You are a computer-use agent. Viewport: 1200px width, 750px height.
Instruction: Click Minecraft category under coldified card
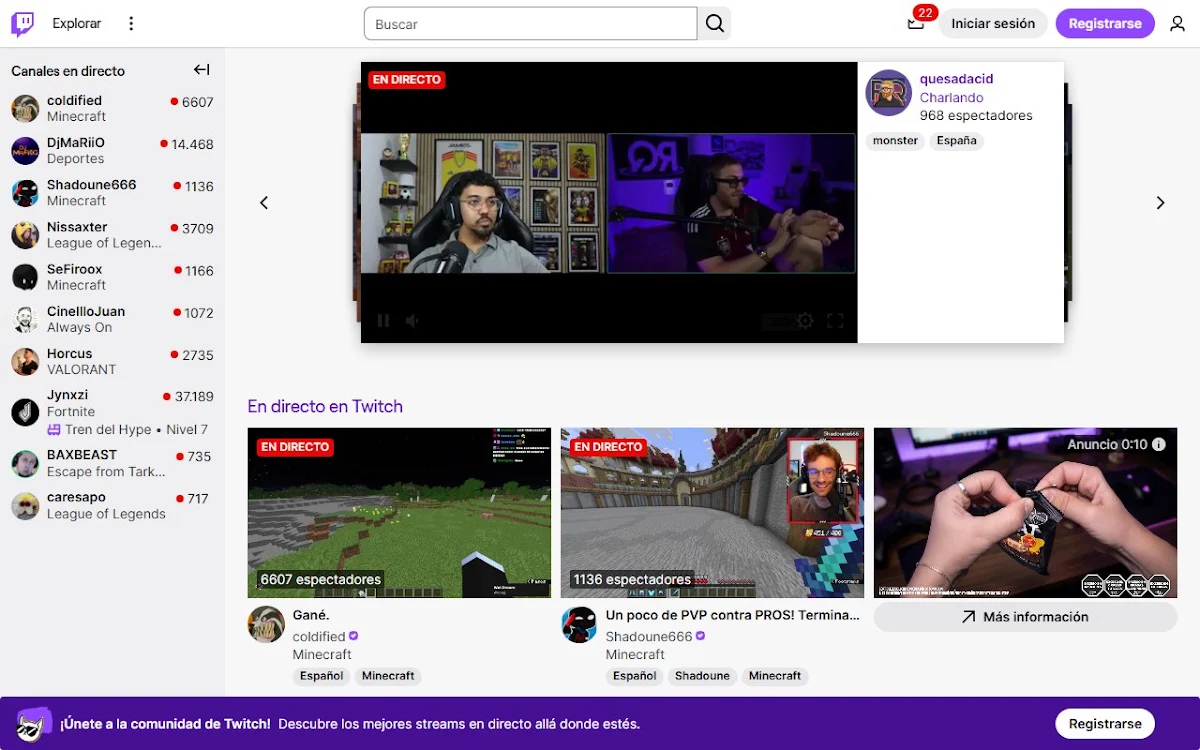coord(322,654)
